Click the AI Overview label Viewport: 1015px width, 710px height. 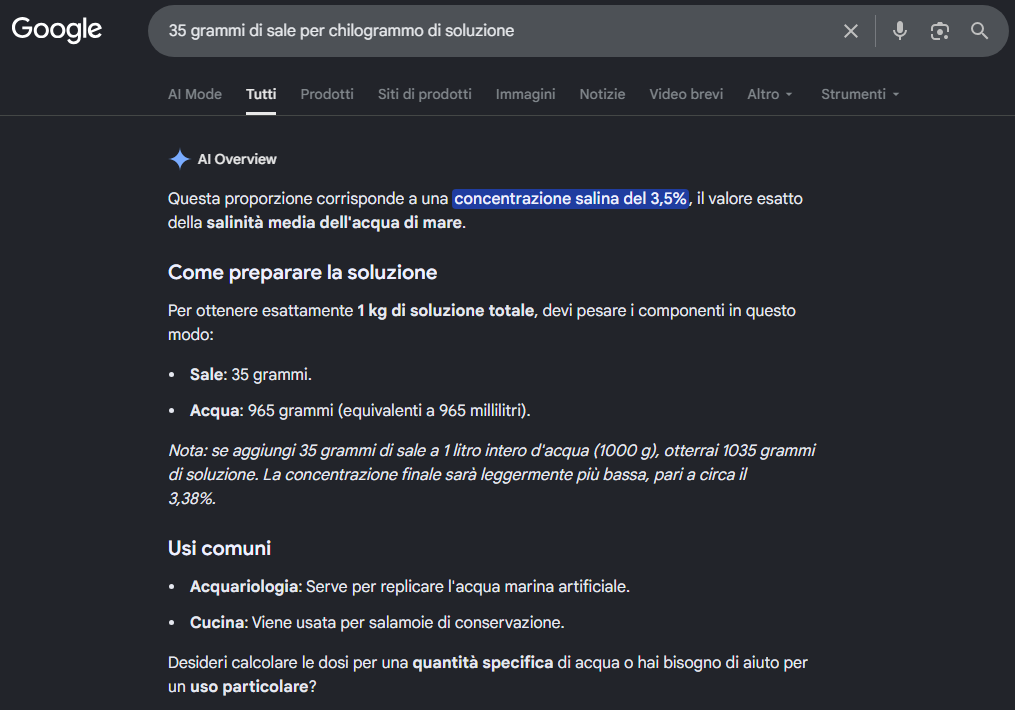237,159
